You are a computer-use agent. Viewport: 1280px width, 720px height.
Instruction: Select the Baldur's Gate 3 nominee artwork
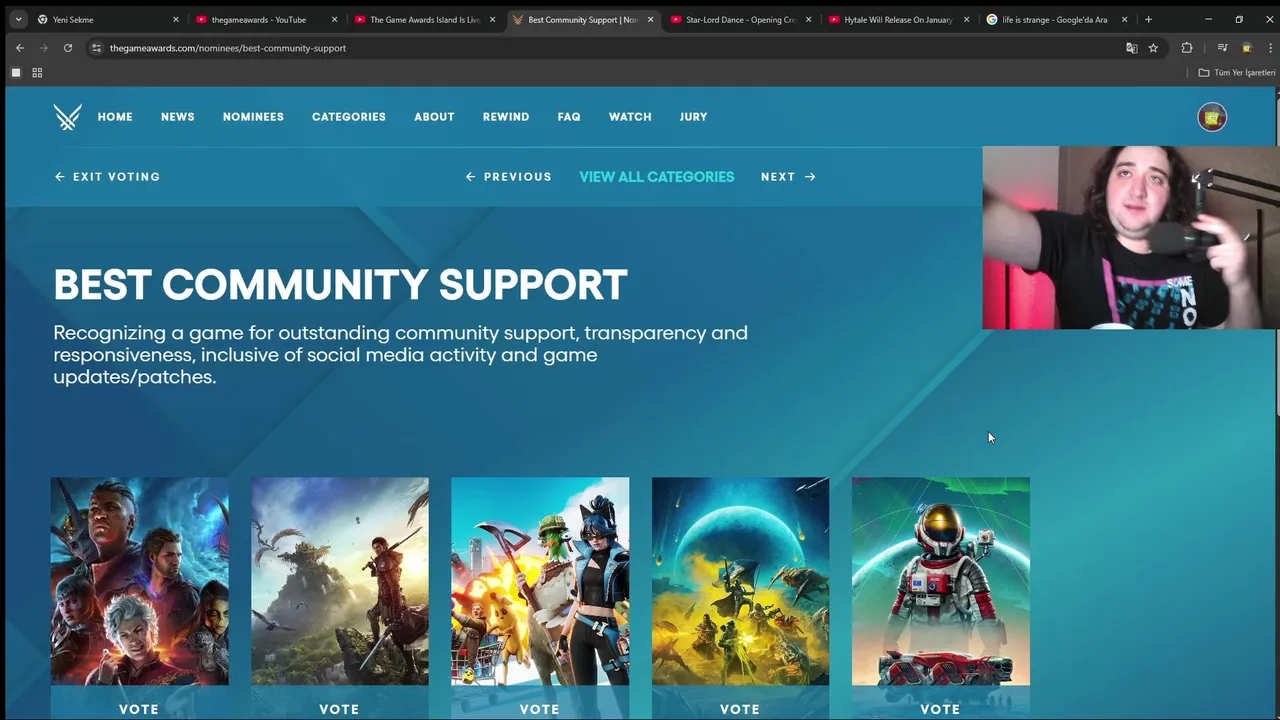coord(139,581)
